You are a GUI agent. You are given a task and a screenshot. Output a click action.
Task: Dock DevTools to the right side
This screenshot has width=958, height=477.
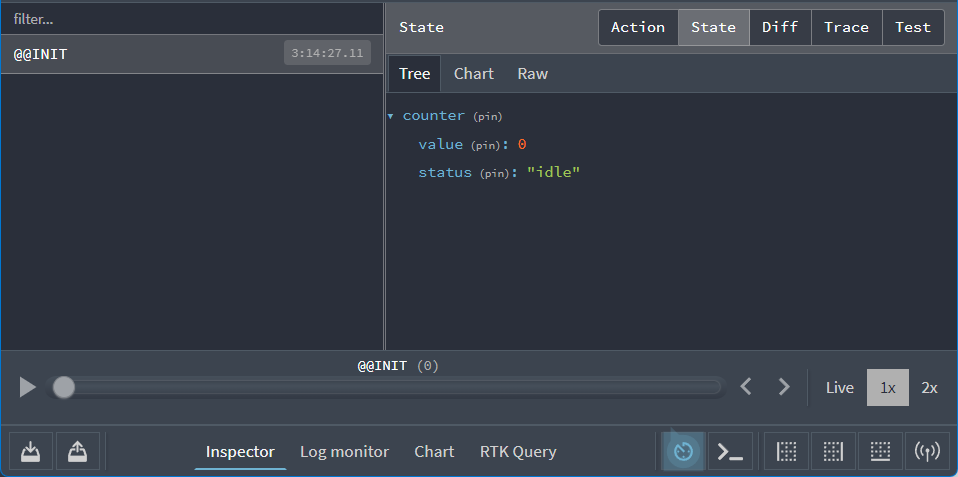tap(833, 452)
